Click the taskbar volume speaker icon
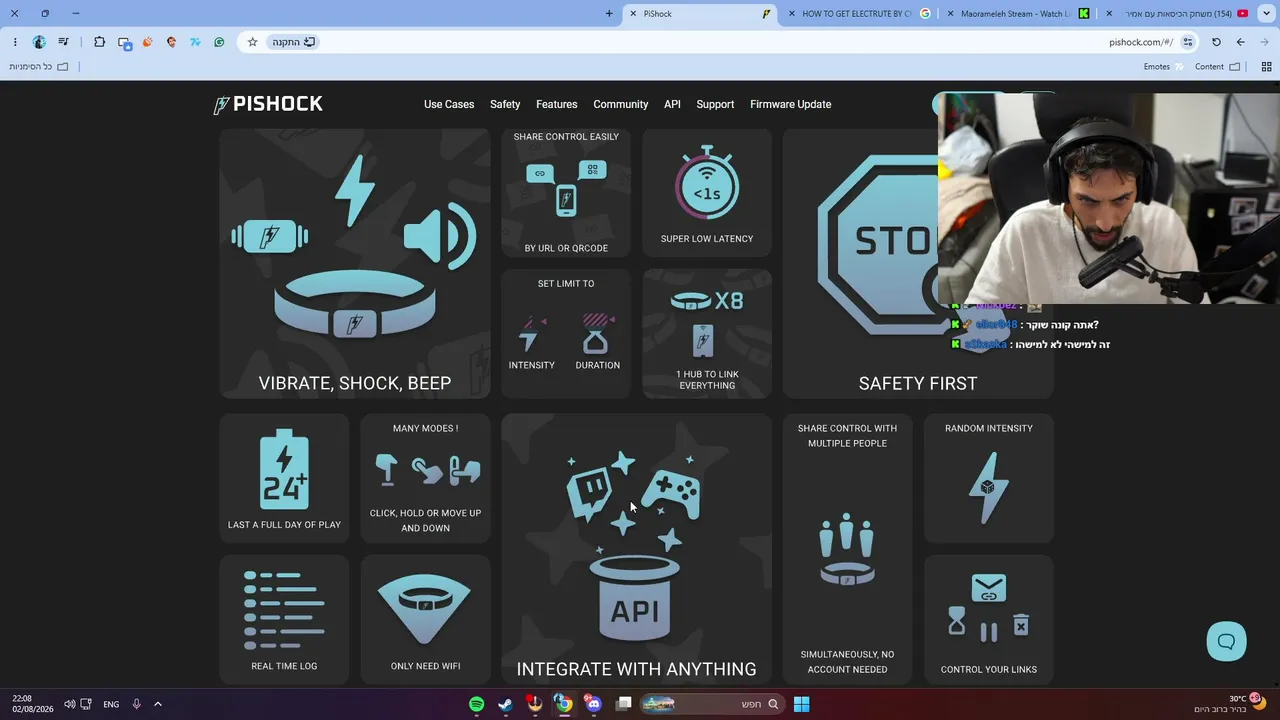The width and height of the screenshot is (1280, 720). point(70,704)
